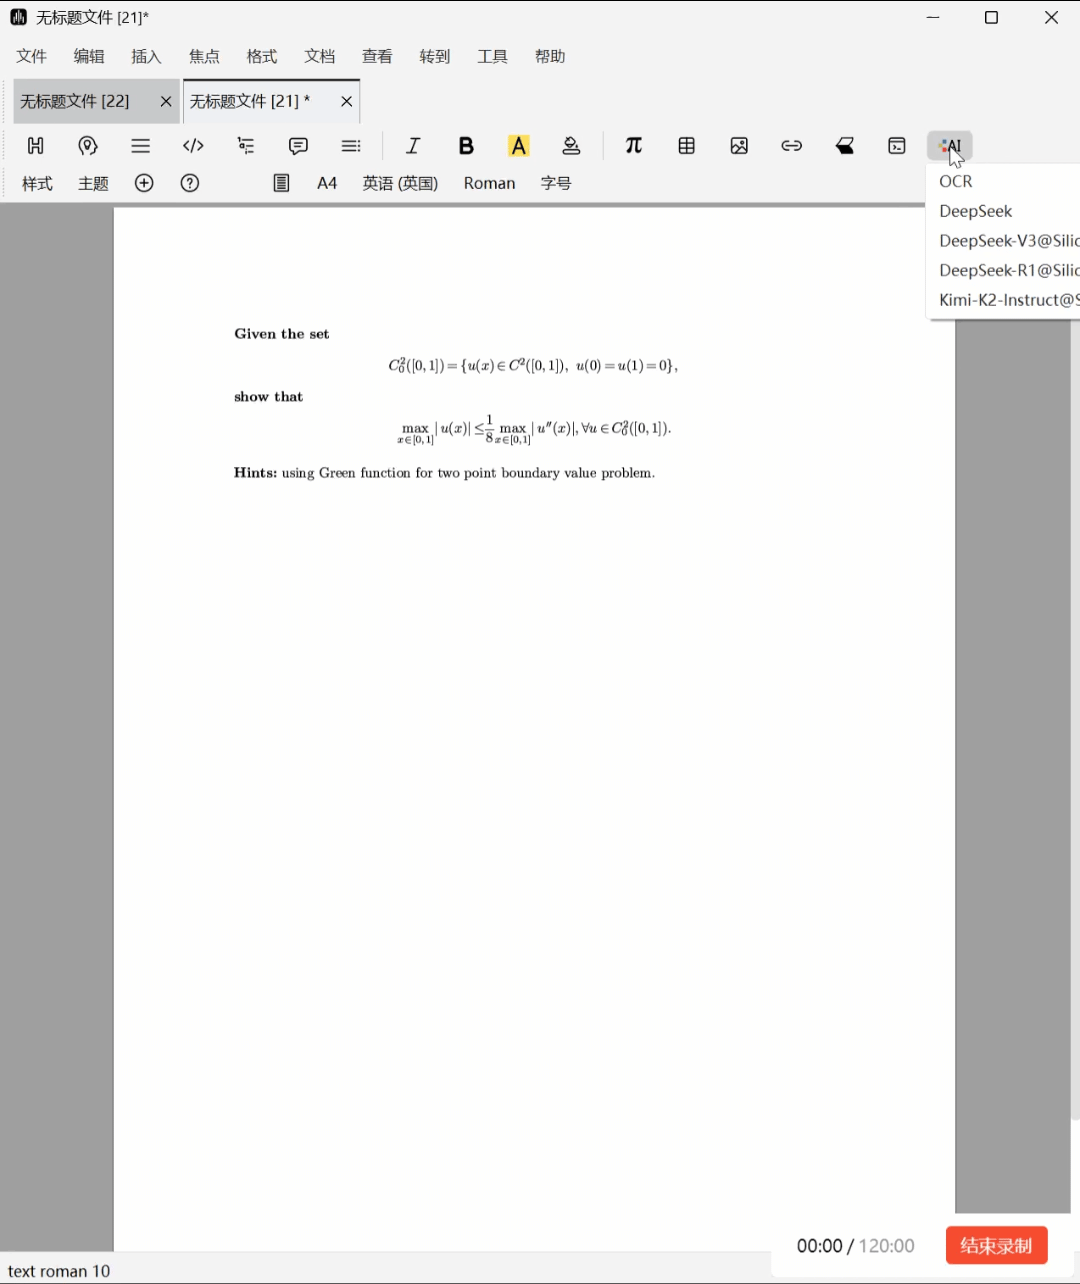The height and width of the screenshot is (1284, 1080).
Task: Click the 结束录制 button
Action: (x=996, y=1245)
